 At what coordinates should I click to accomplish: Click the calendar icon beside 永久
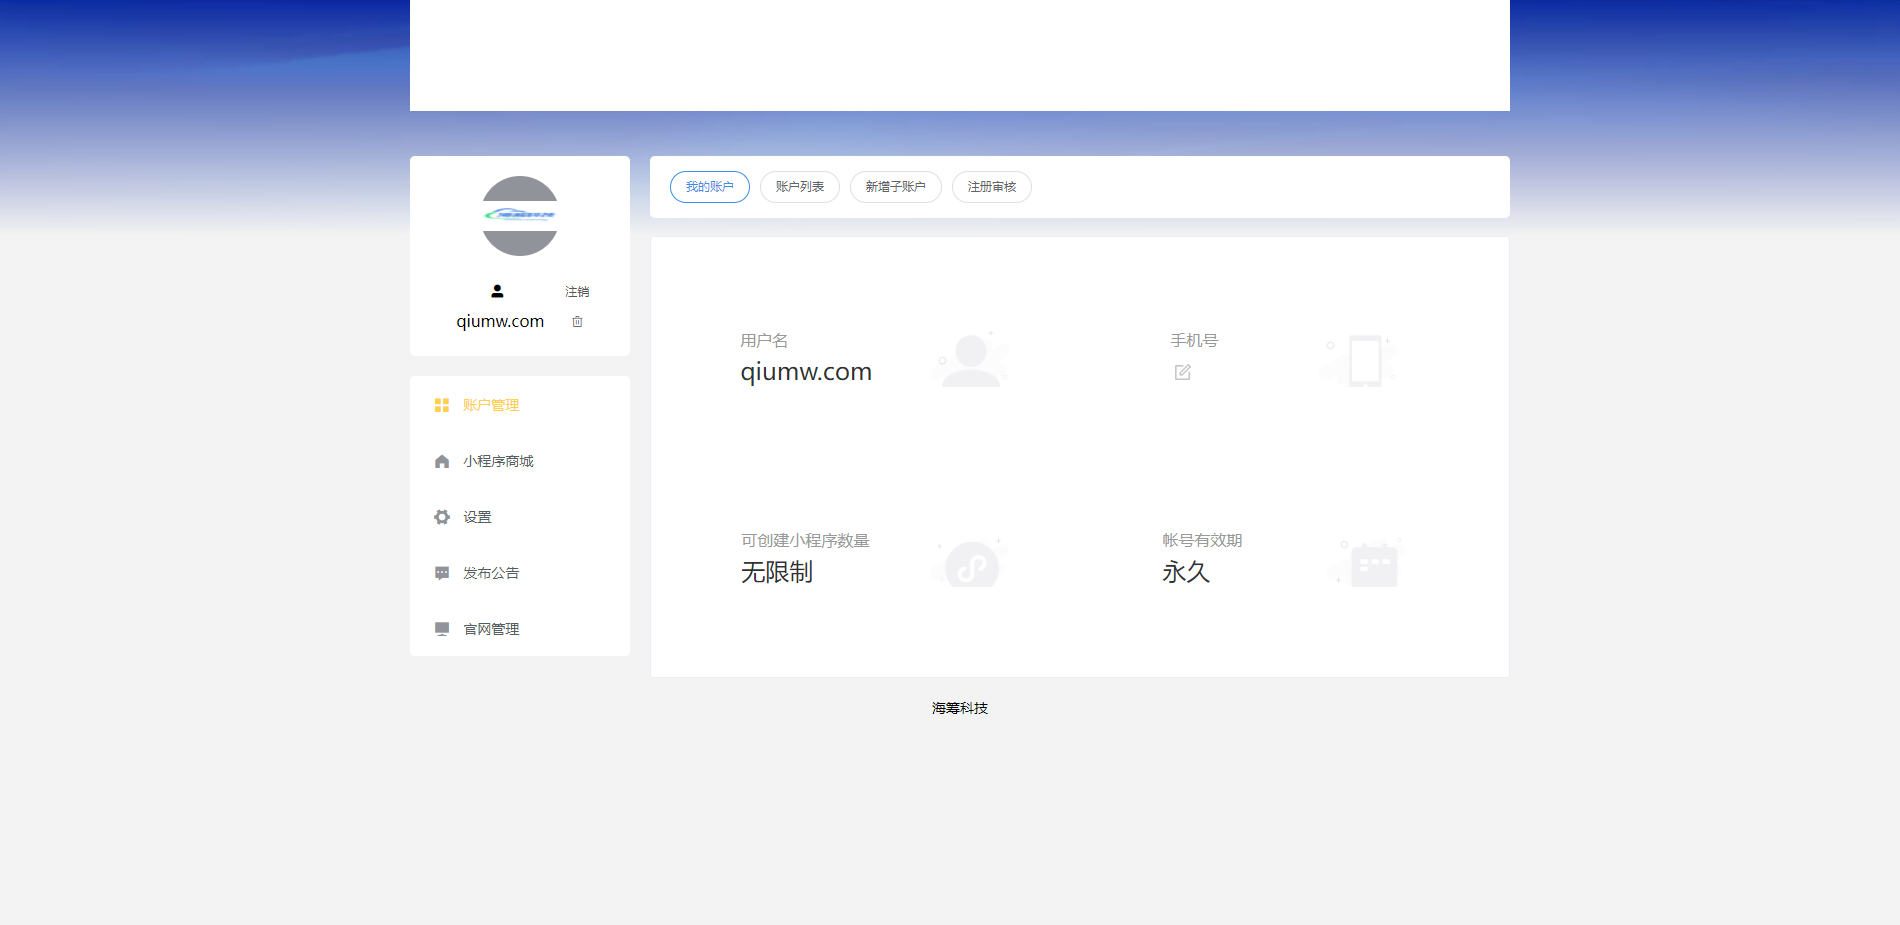1373,565
